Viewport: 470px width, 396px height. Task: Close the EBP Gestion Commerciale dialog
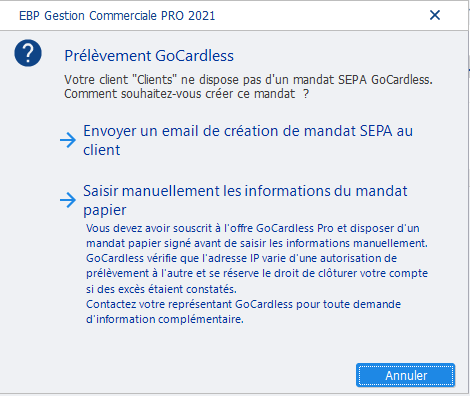(435, 15)
